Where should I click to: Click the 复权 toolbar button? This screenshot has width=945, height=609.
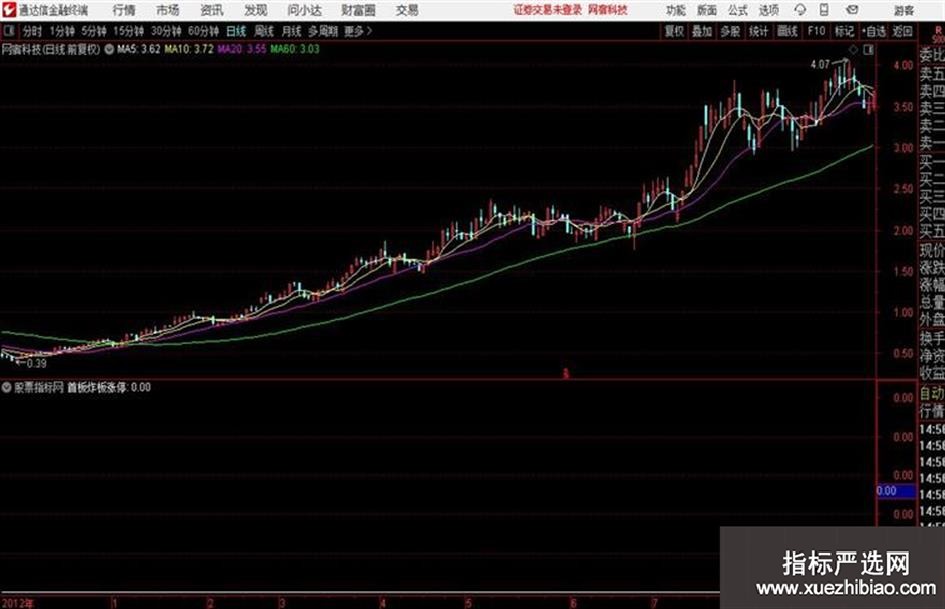pos(674,31)
